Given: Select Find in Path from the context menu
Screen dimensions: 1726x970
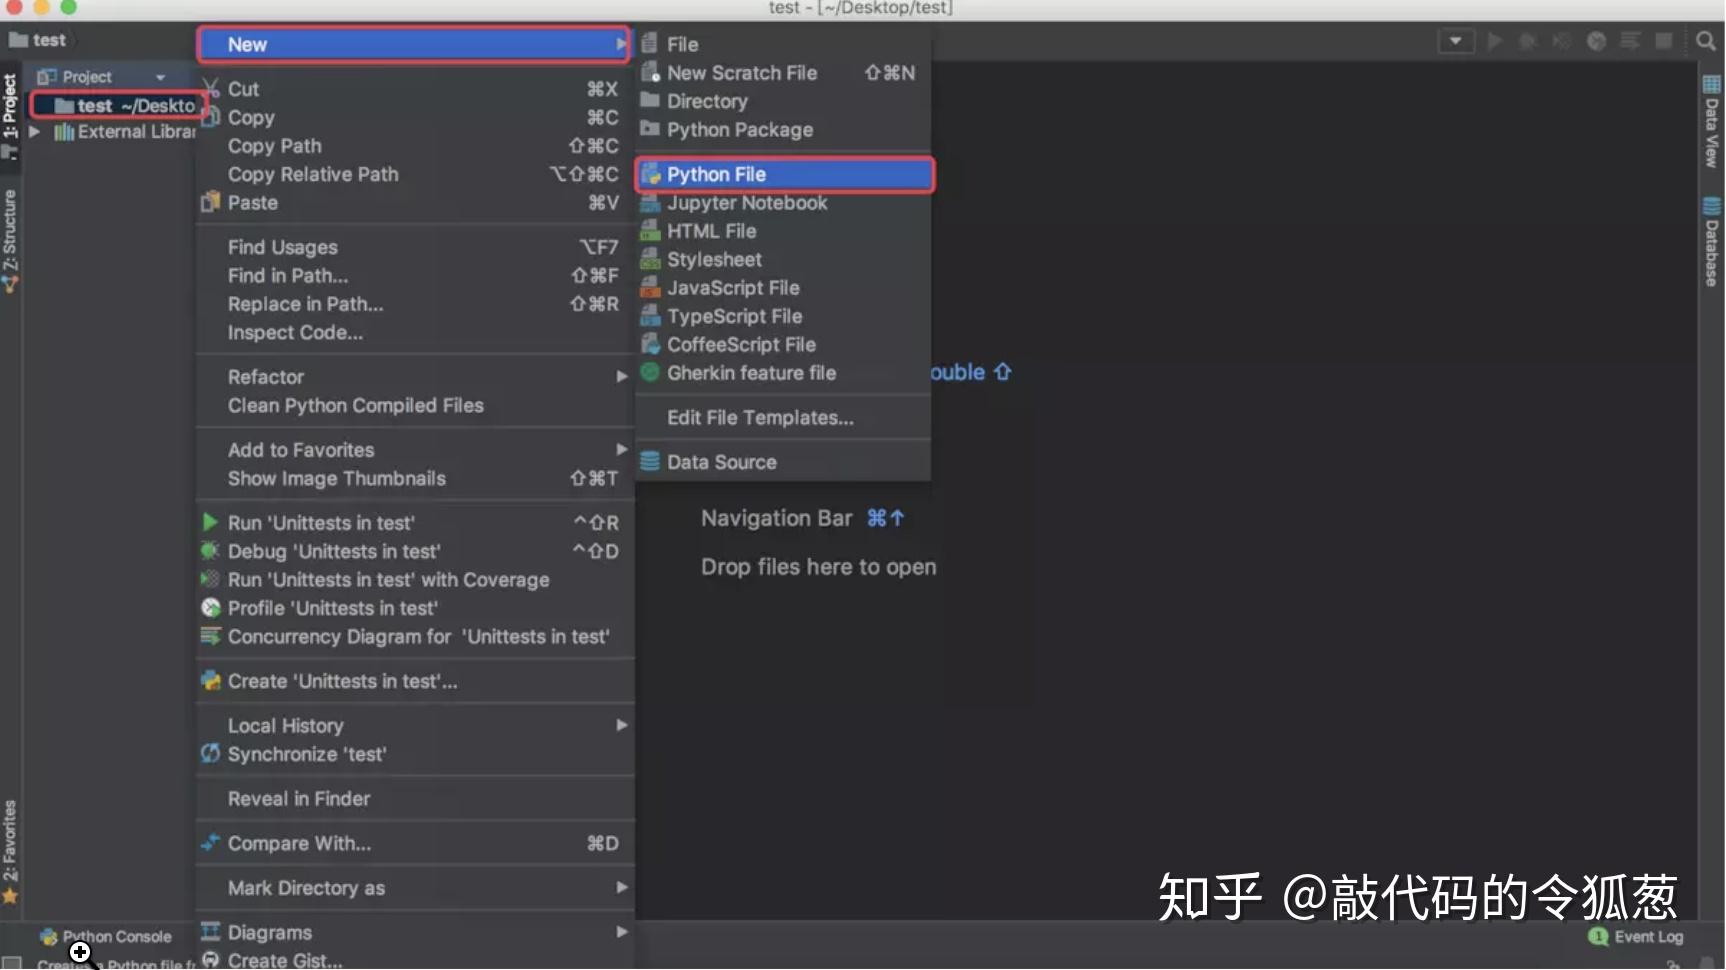Looking at the screenshot, I should click(x=287, y=275).
